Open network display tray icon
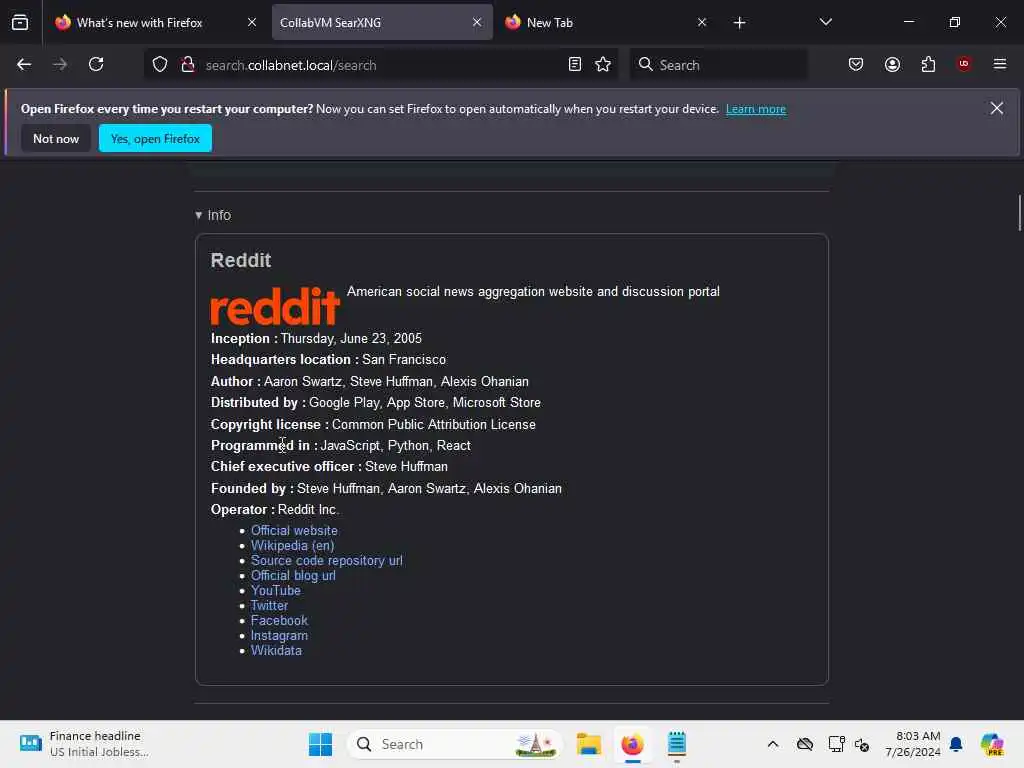The height and width of the screenshot is (768, 1024). point(835,744)
